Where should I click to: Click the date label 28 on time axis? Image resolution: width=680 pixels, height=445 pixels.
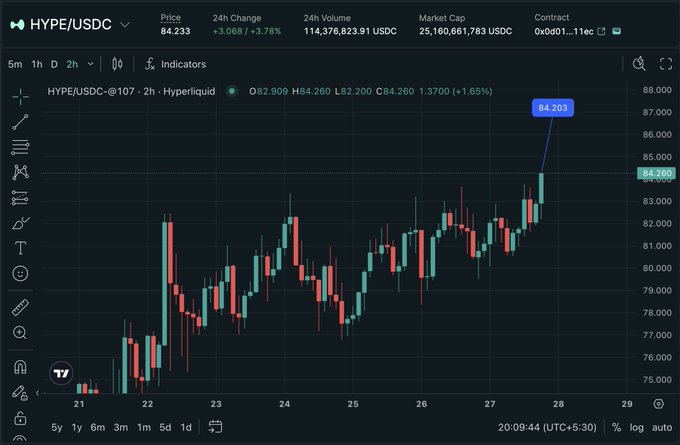coord(558,404)
